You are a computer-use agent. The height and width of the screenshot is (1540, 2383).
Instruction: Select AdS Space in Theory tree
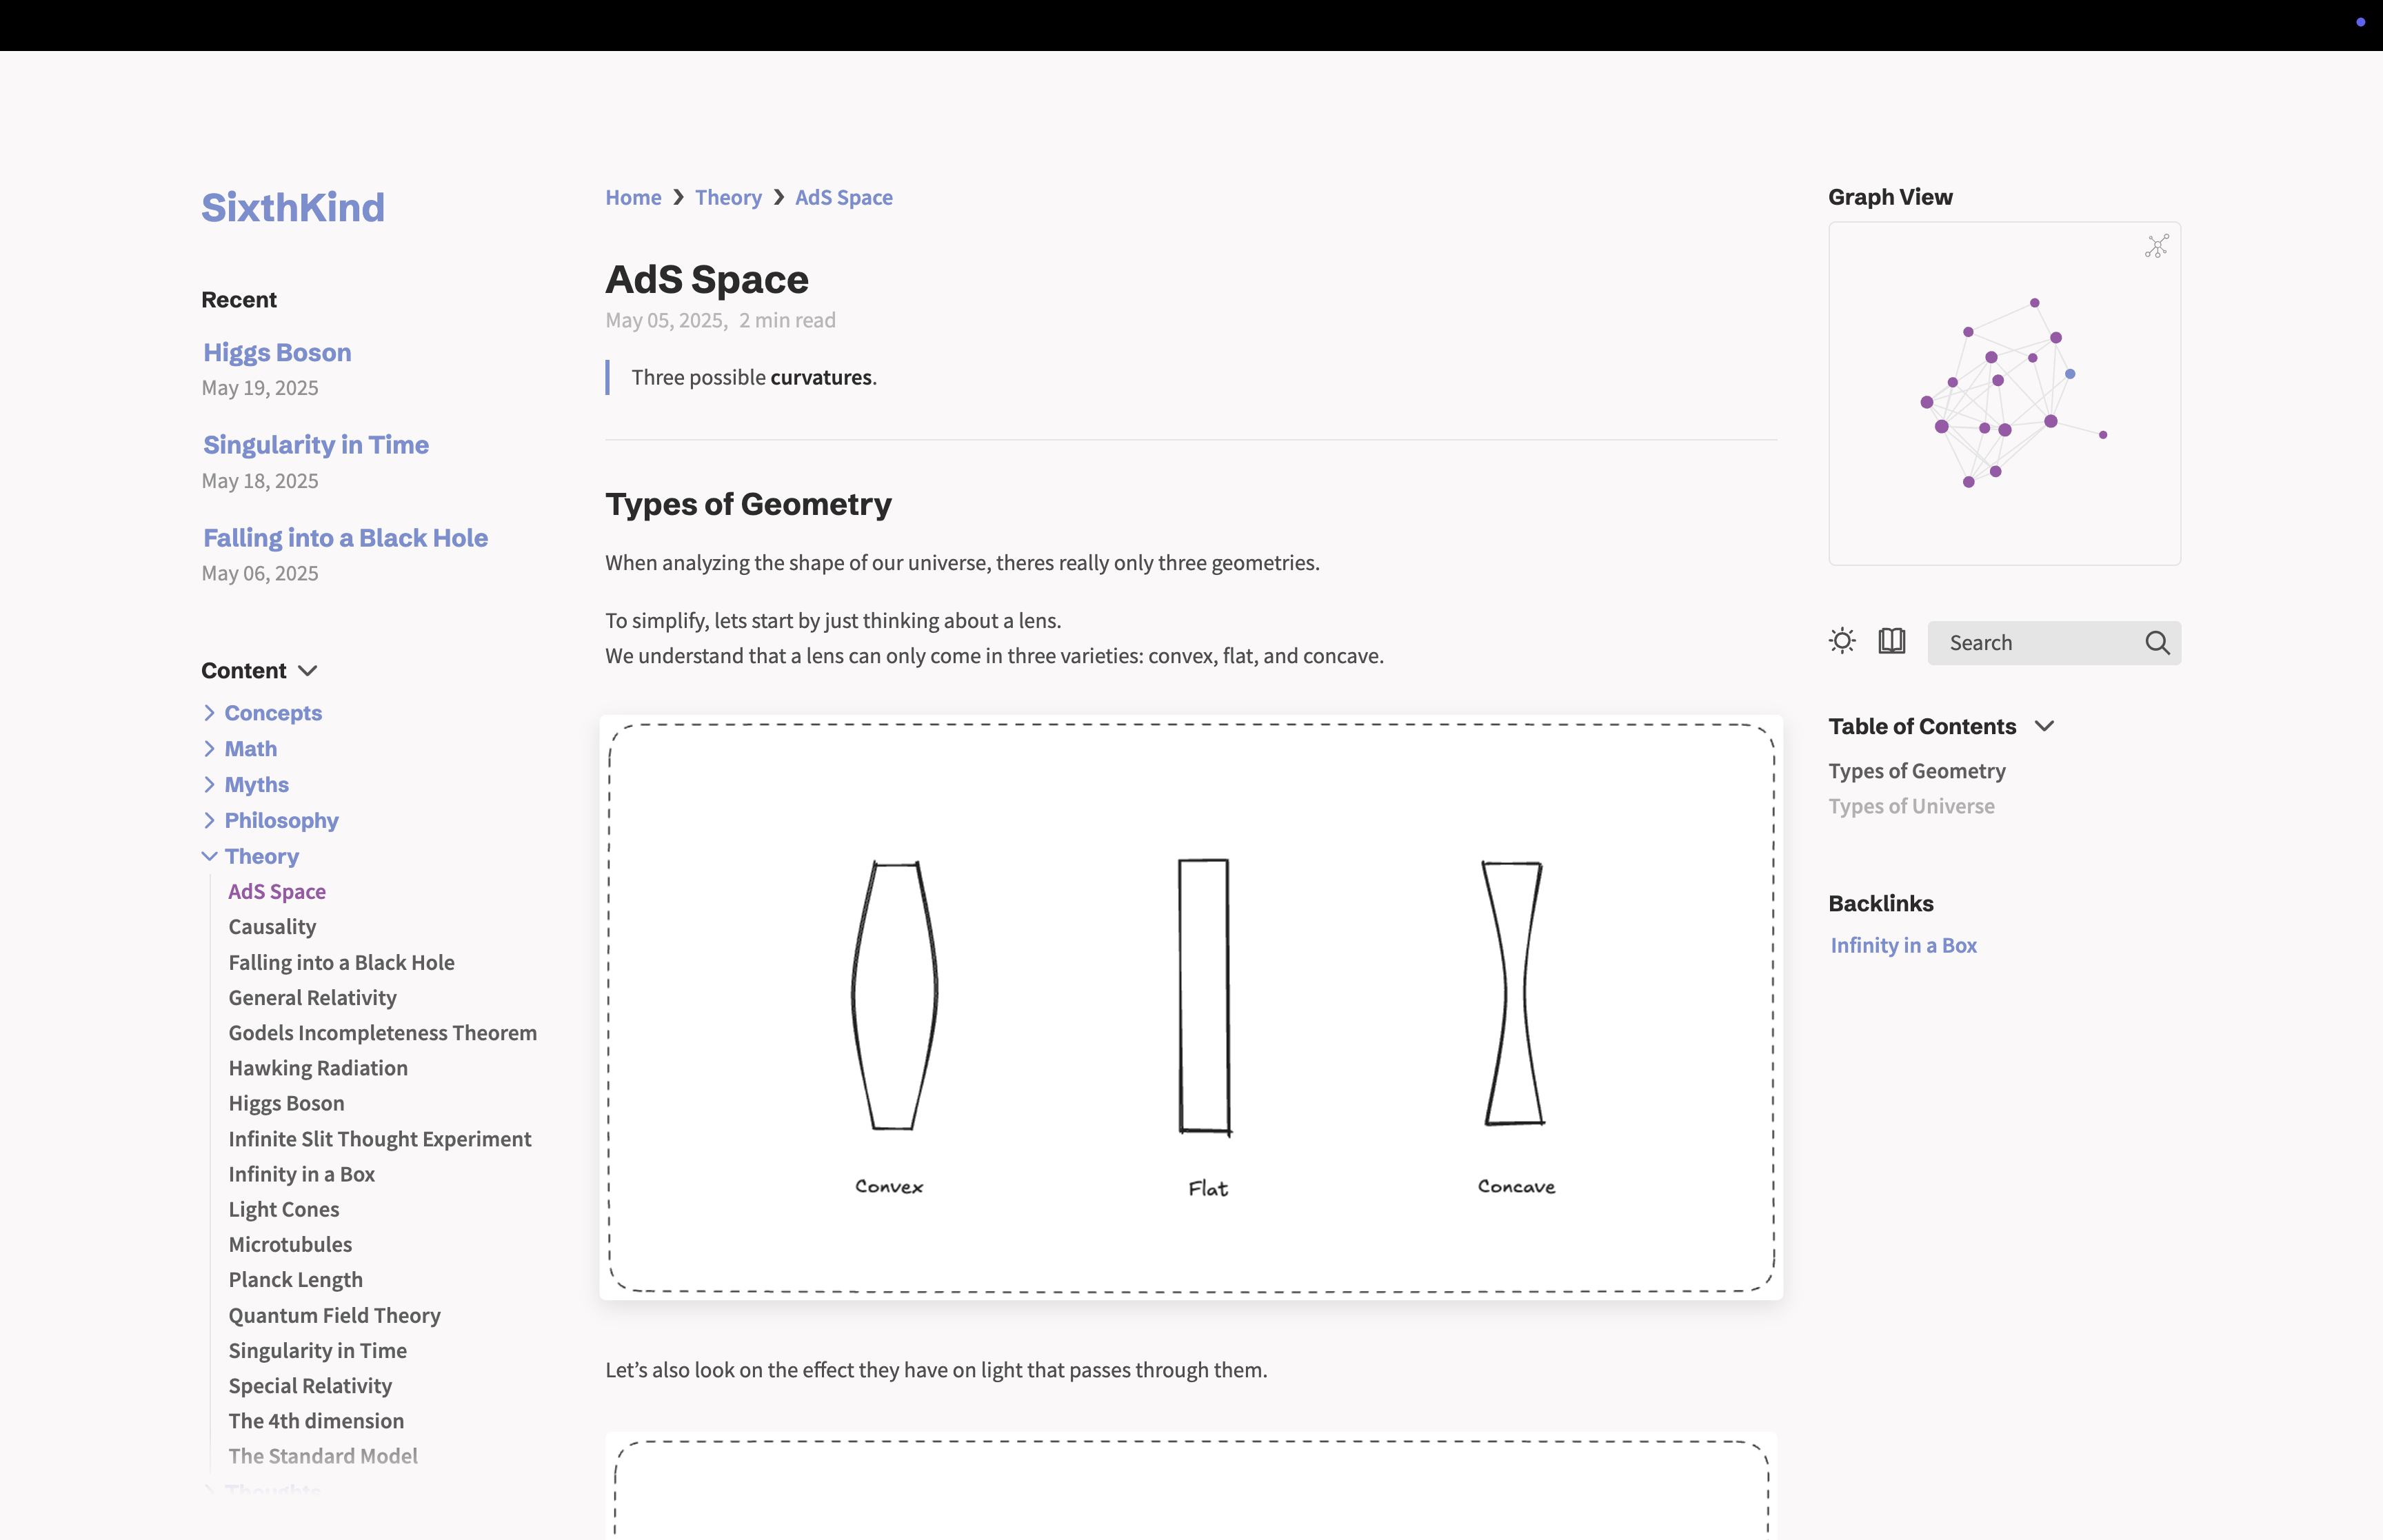pos(277,891)
